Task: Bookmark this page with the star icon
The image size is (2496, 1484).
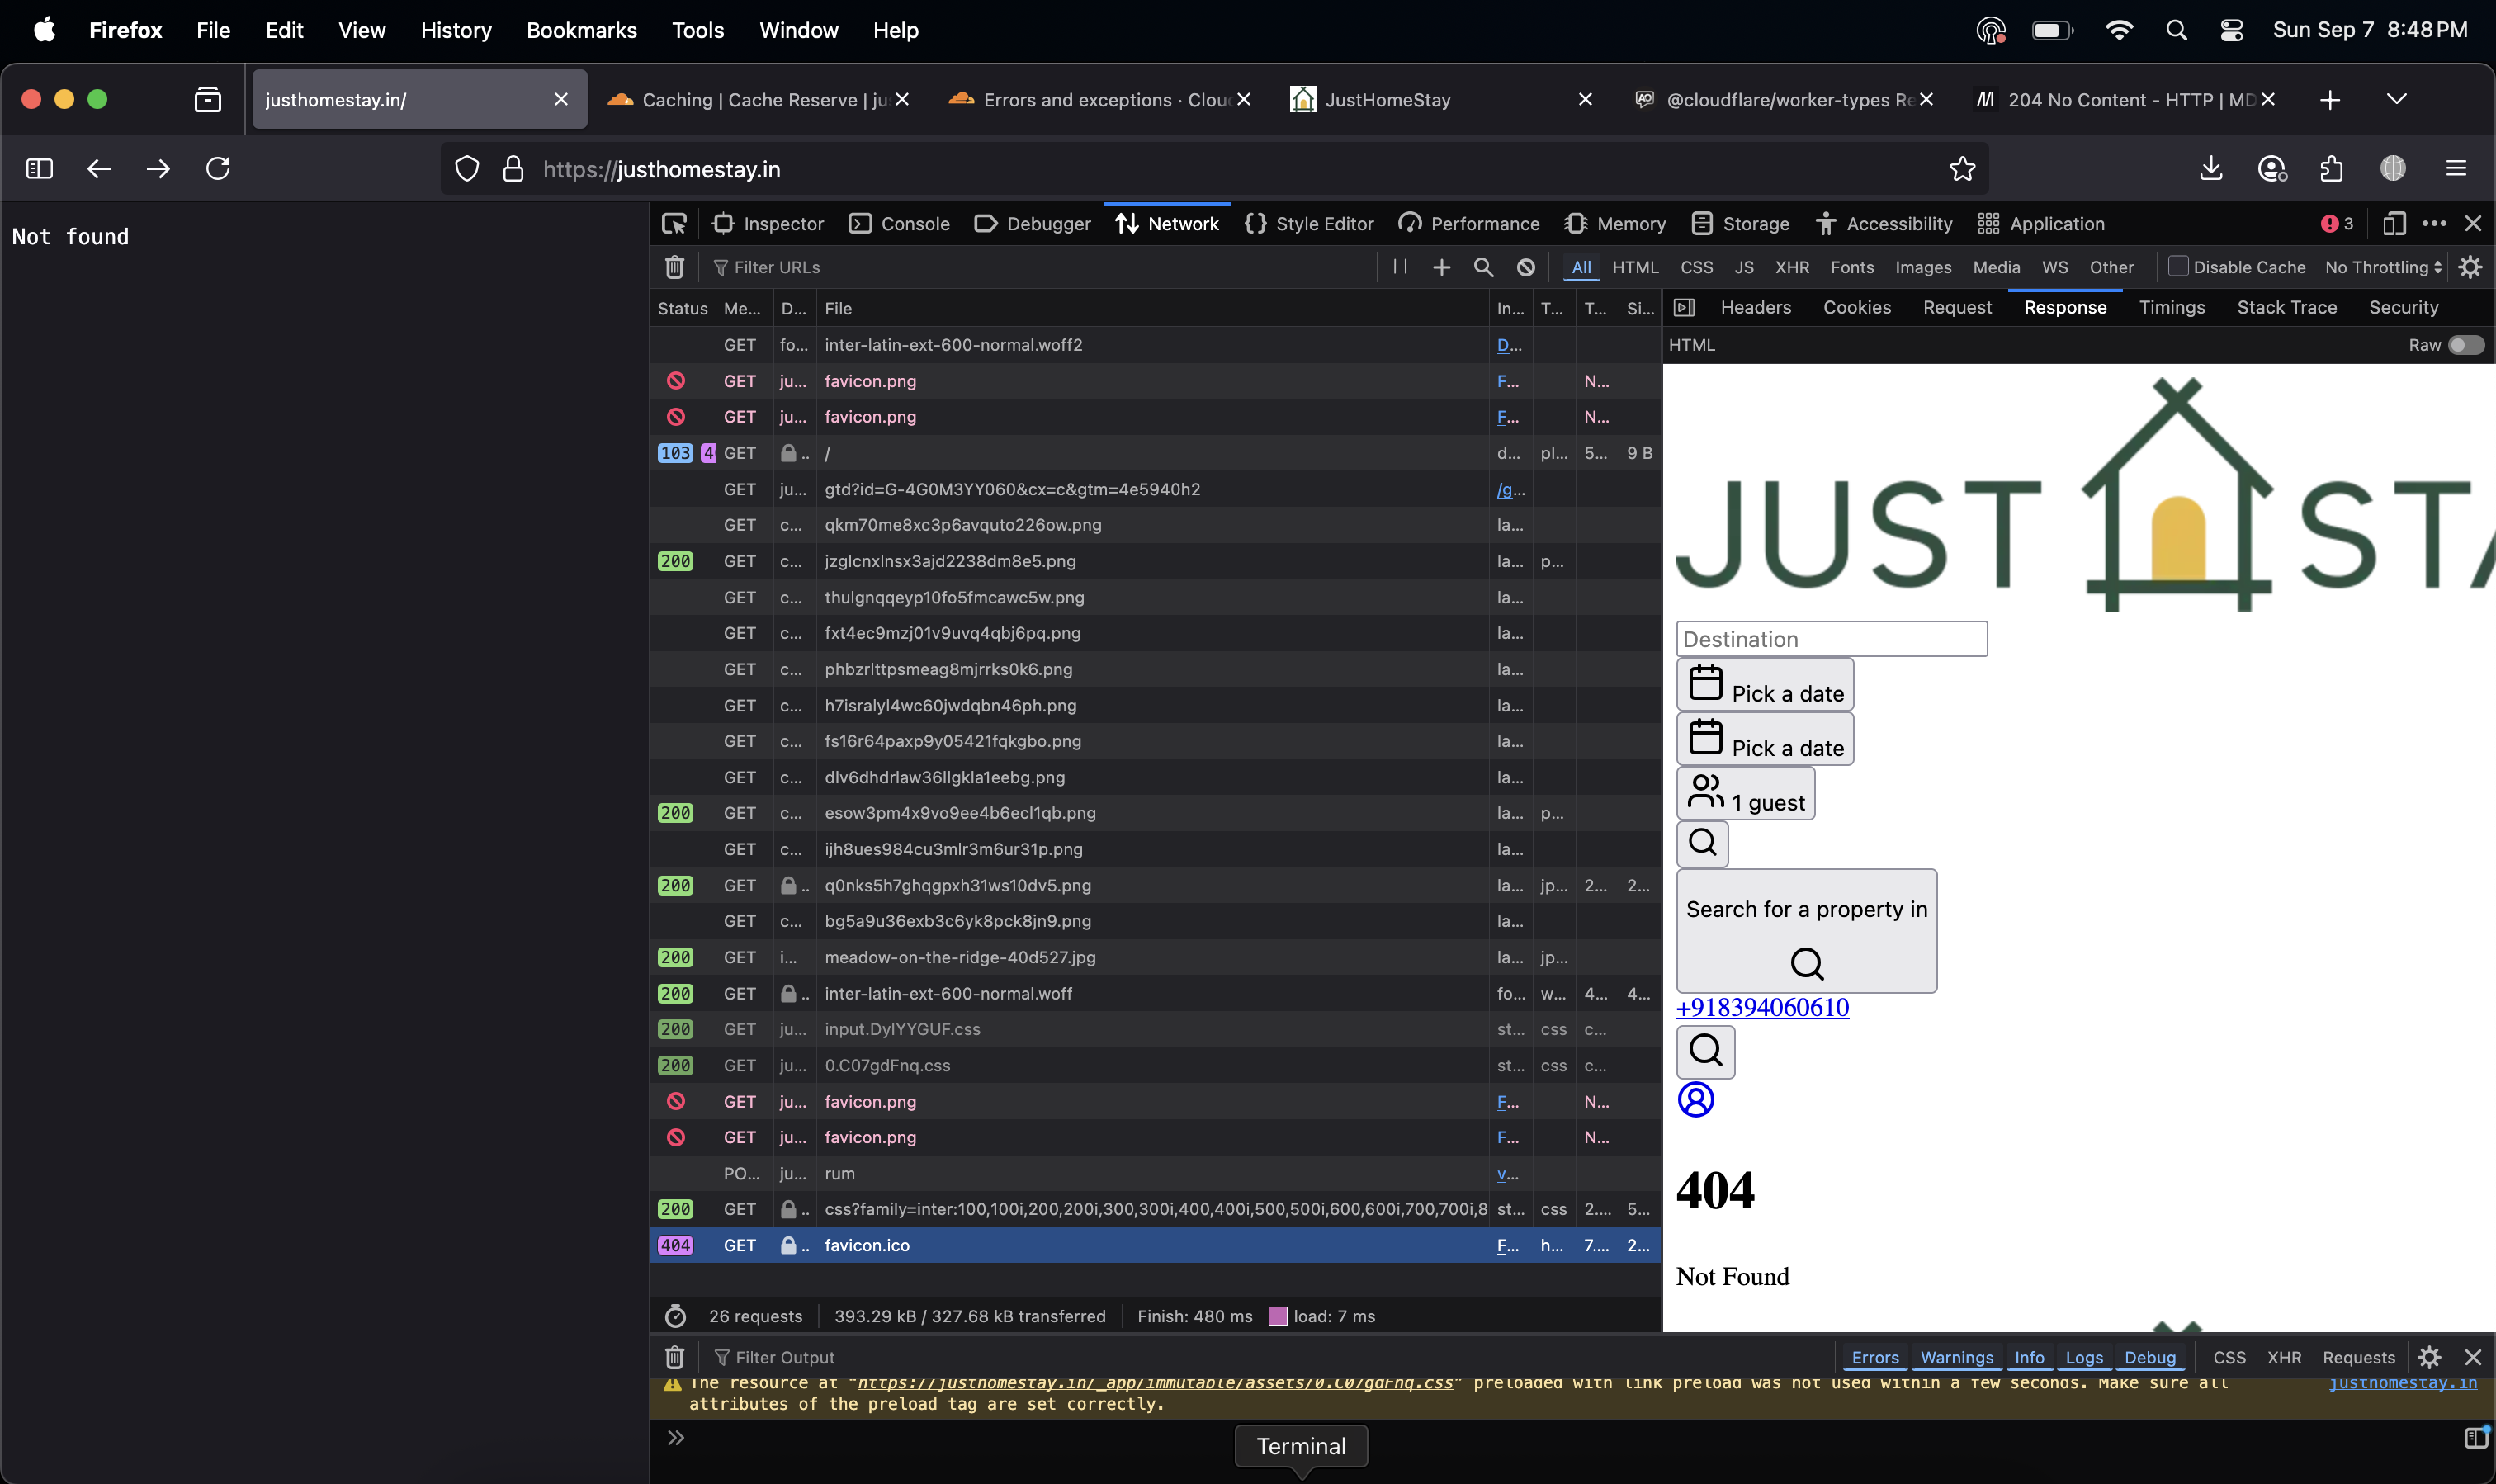Action: [x=1962, y=169]
